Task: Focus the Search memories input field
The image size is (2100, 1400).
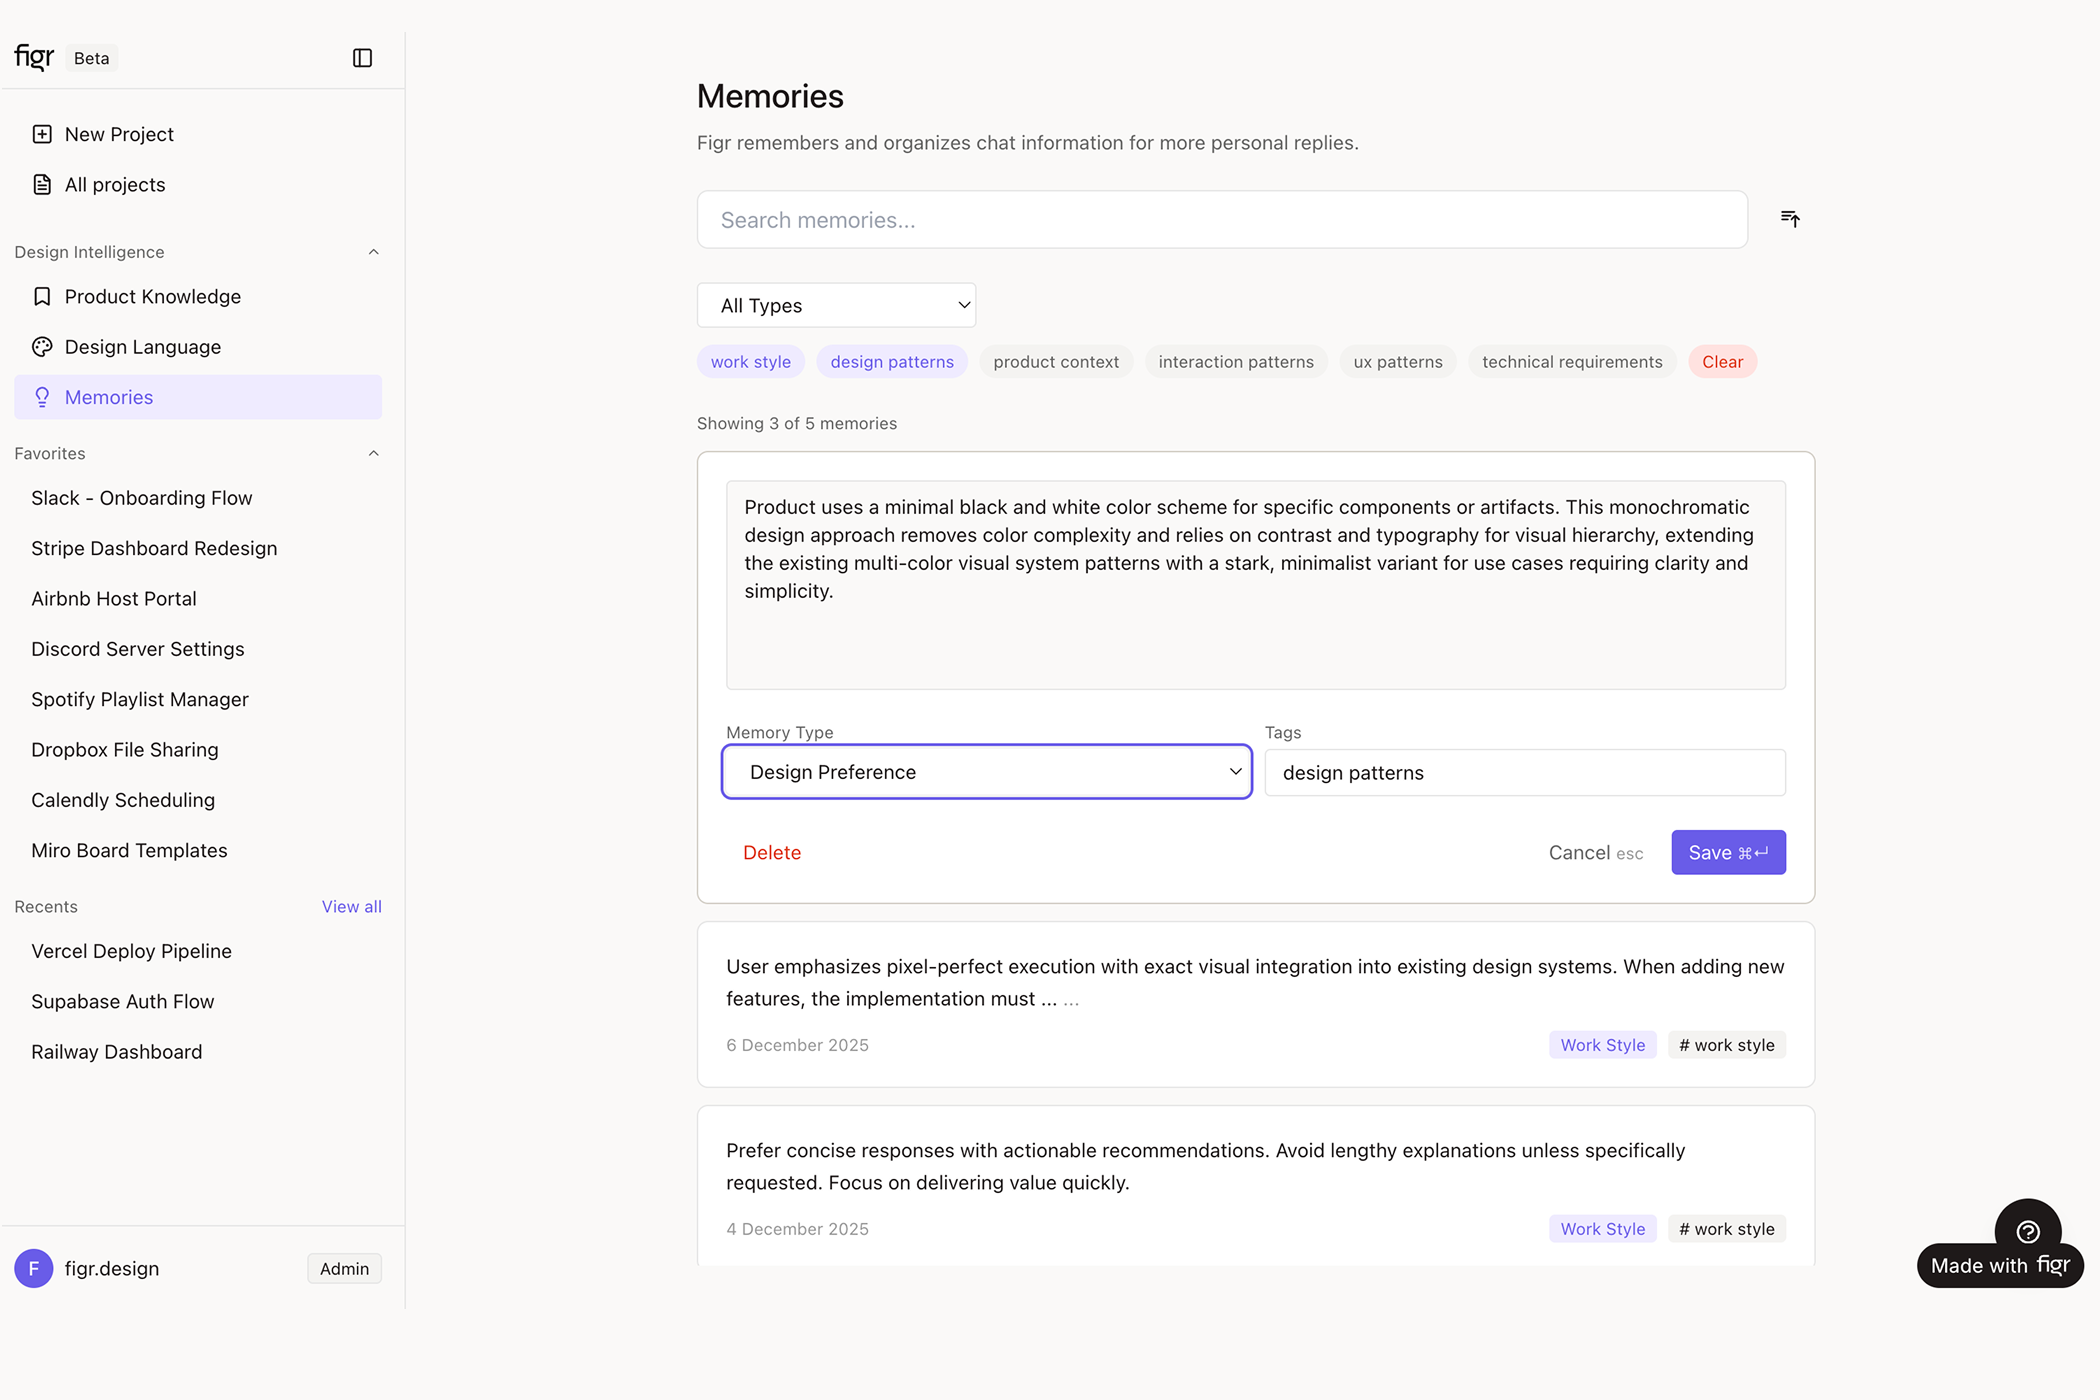Action: tap(1221, 220)
